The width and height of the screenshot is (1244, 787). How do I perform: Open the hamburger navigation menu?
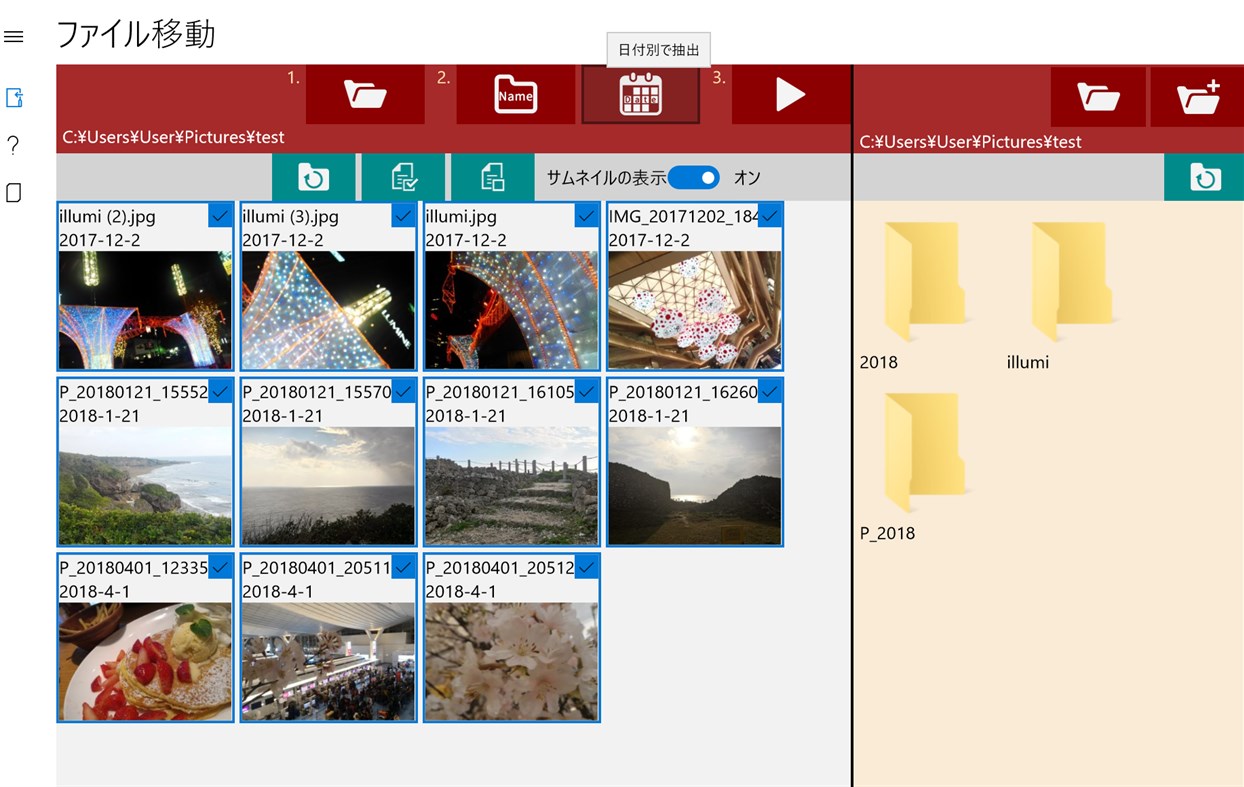[13, 36]
